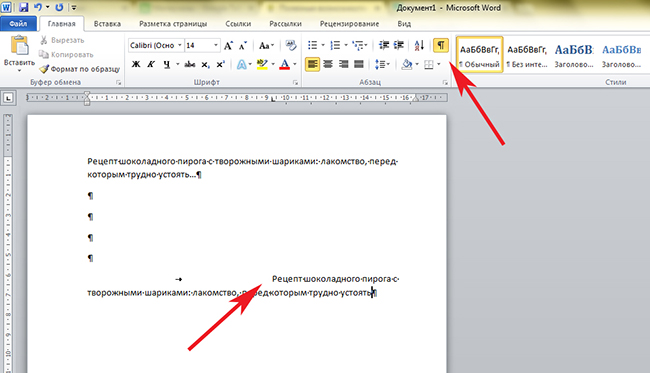Open Абзац dialog launcher
Viewport: 650px width, 373px height.
click(445, 82)
